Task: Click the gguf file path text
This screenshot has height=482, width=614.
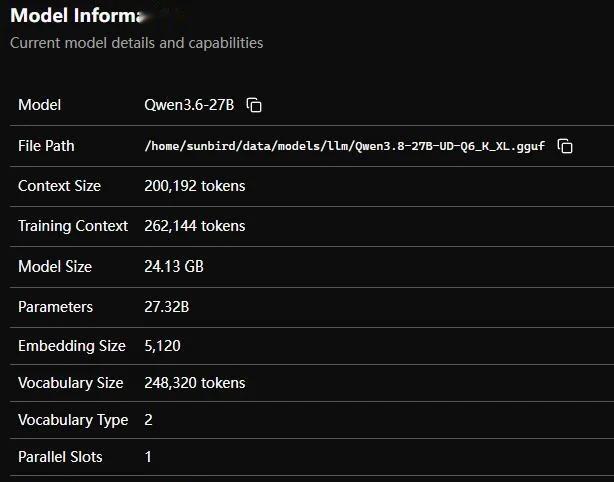Action: coord(345,146)
